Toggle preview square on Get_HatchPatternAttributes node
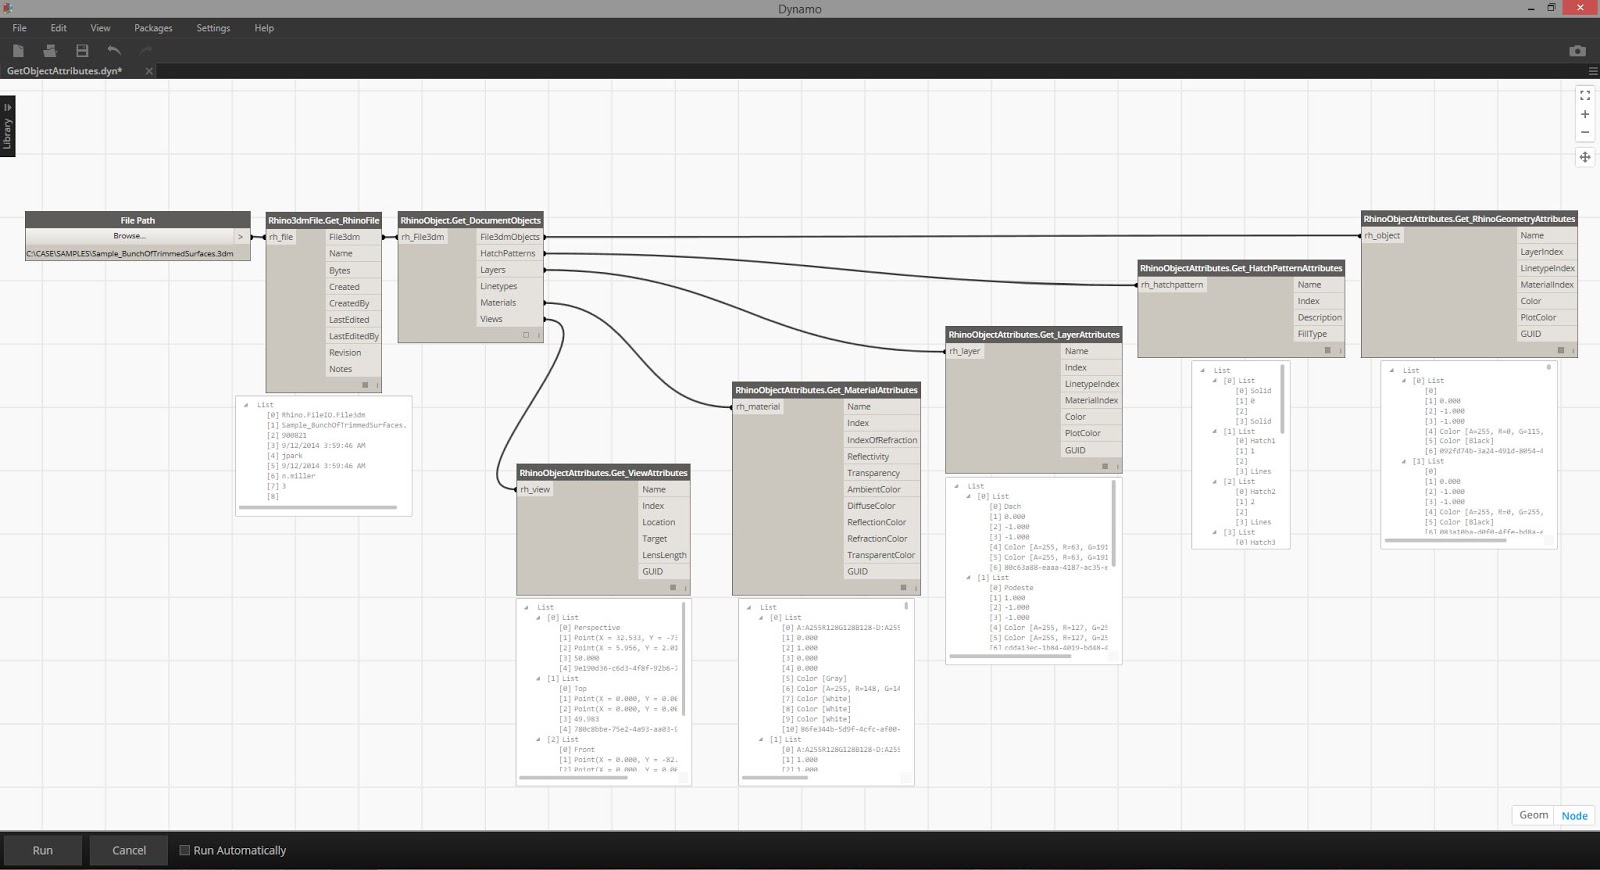1600x870 pixels. click(1327, 350)
